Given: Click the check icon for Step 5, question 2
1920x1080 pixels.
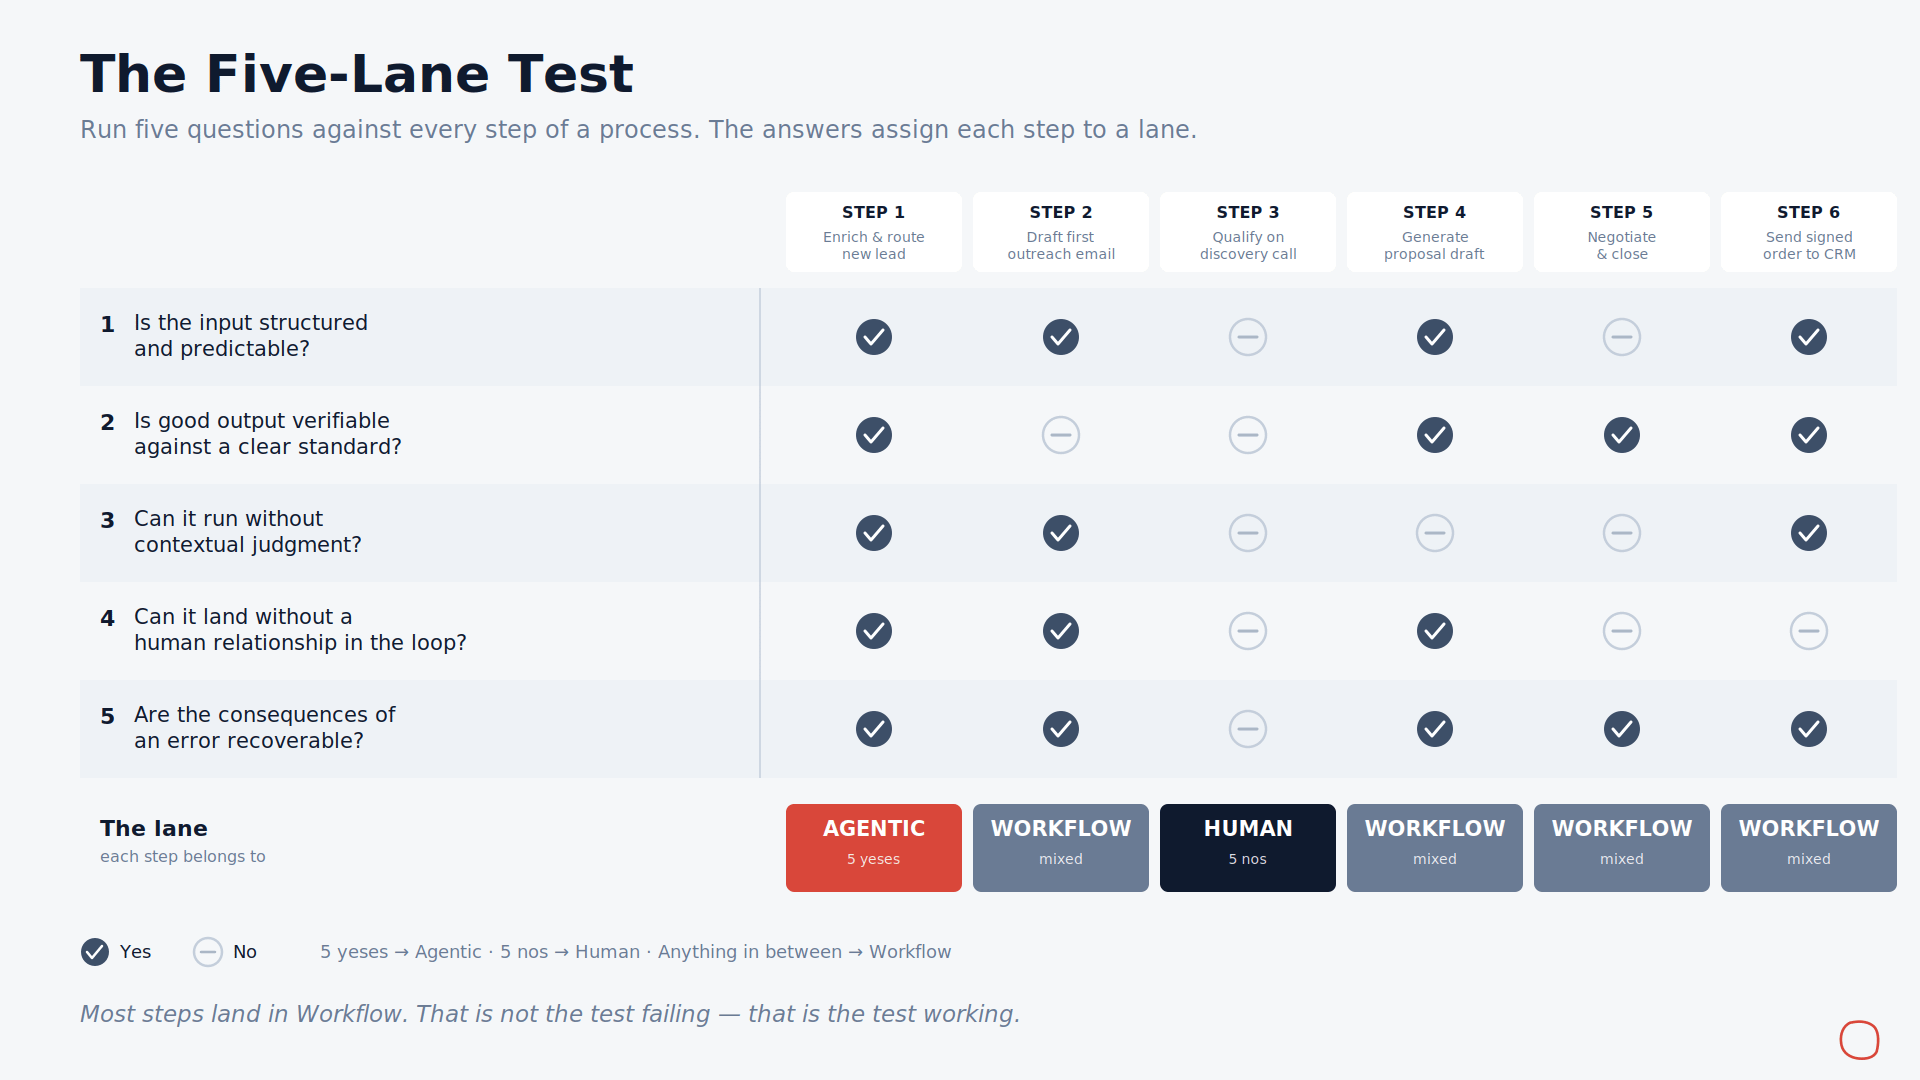Looking at the screenshot, I should 1621,435.
